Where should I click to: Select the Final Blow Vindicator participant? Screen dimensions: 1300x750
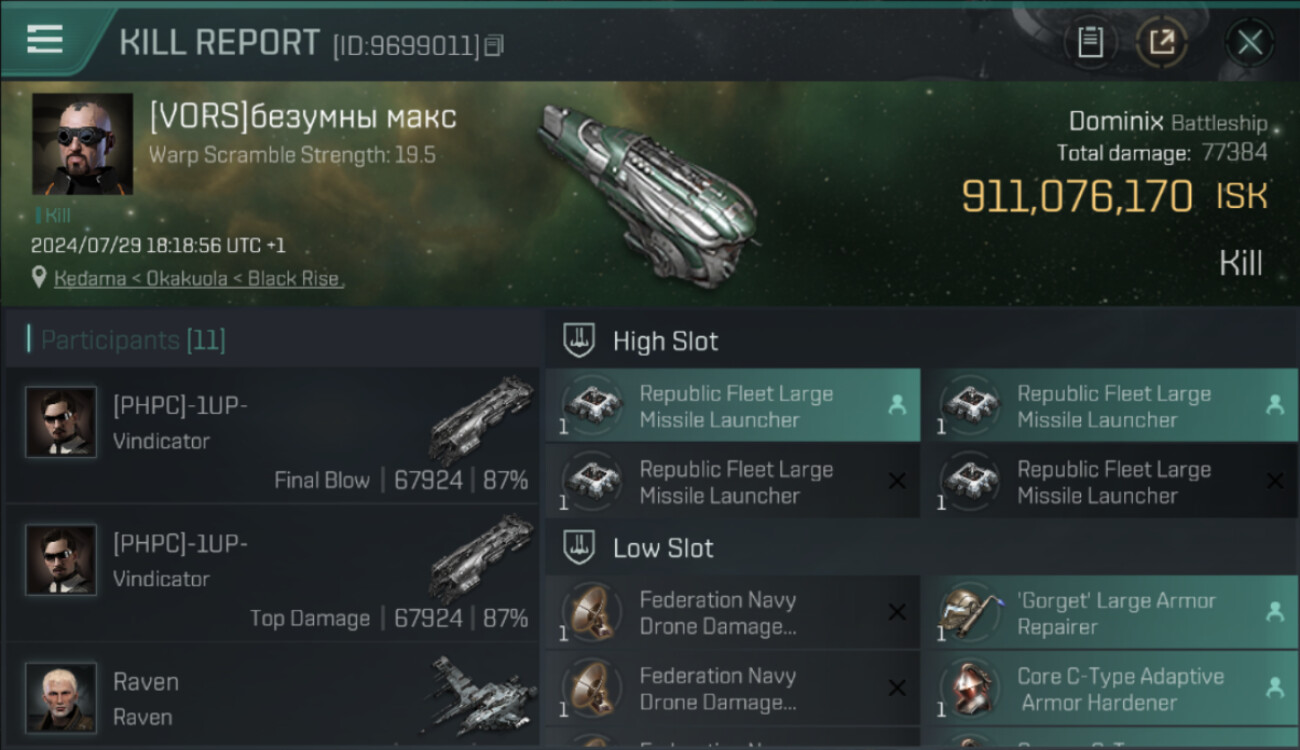[x=272, y=435]
